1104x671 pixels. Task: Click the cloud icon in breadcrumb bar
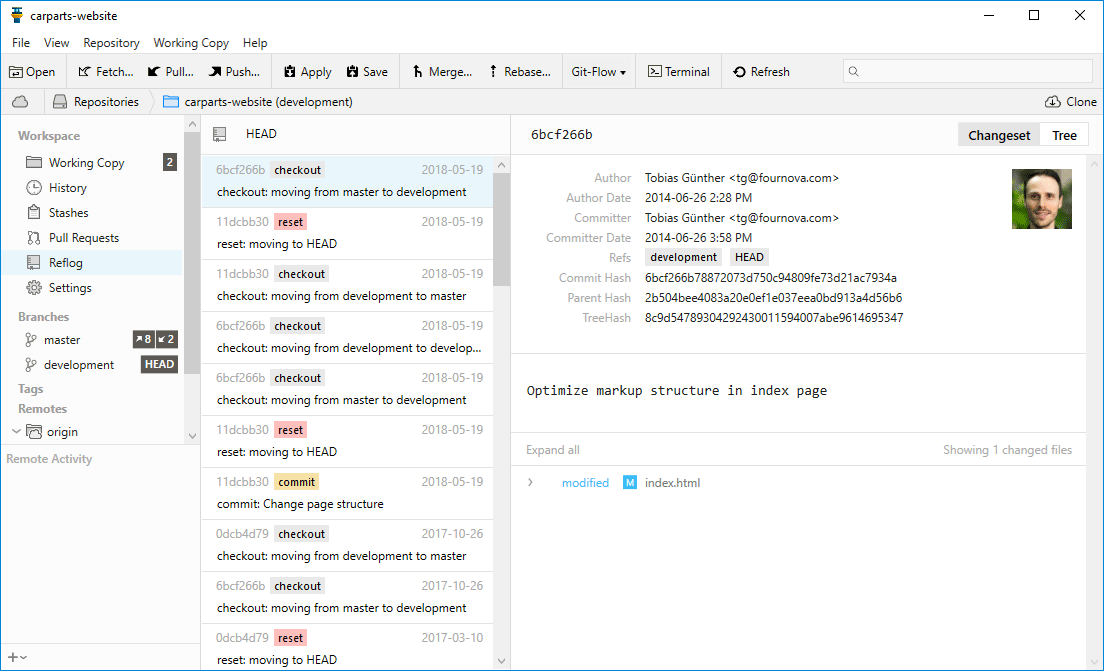pyautogui.click(x=20, y=102)
